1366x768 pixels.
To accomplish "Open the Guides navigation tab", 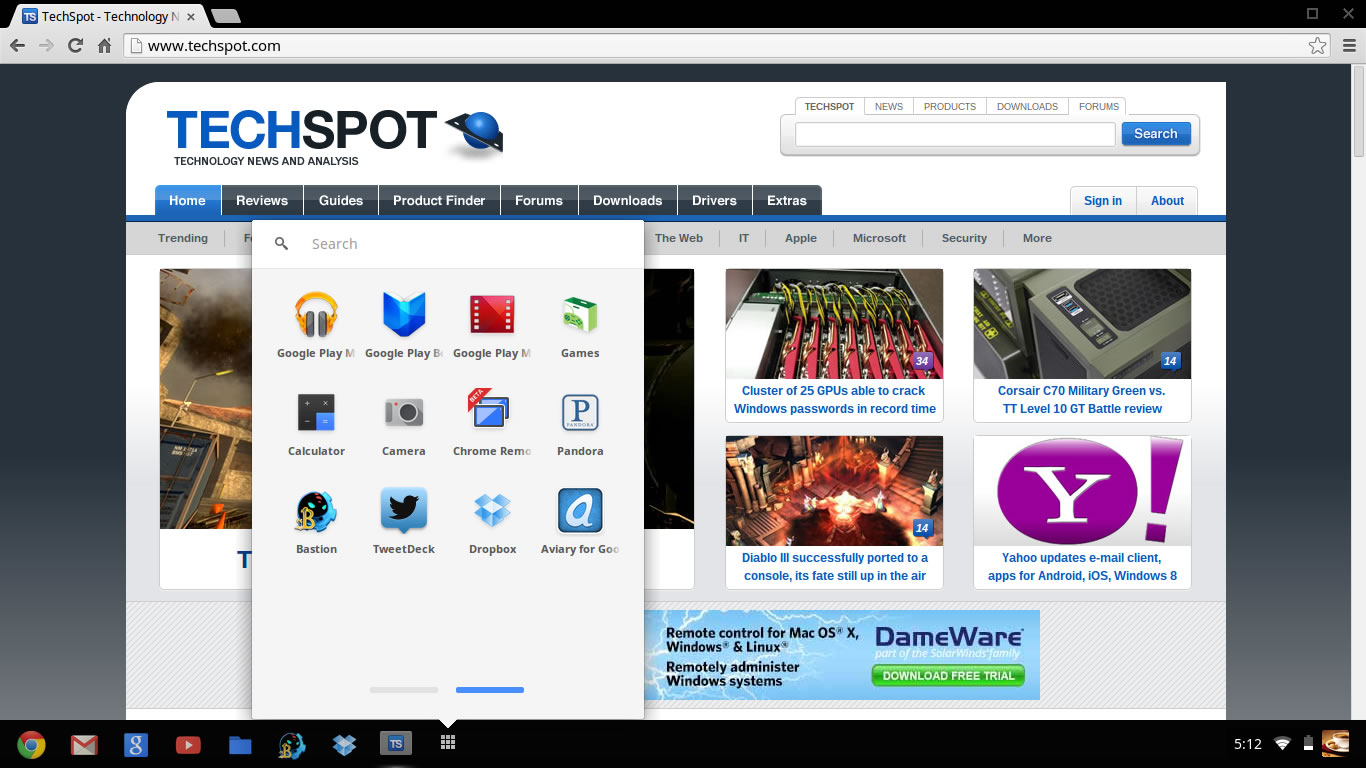I will [x=341, y=200].
